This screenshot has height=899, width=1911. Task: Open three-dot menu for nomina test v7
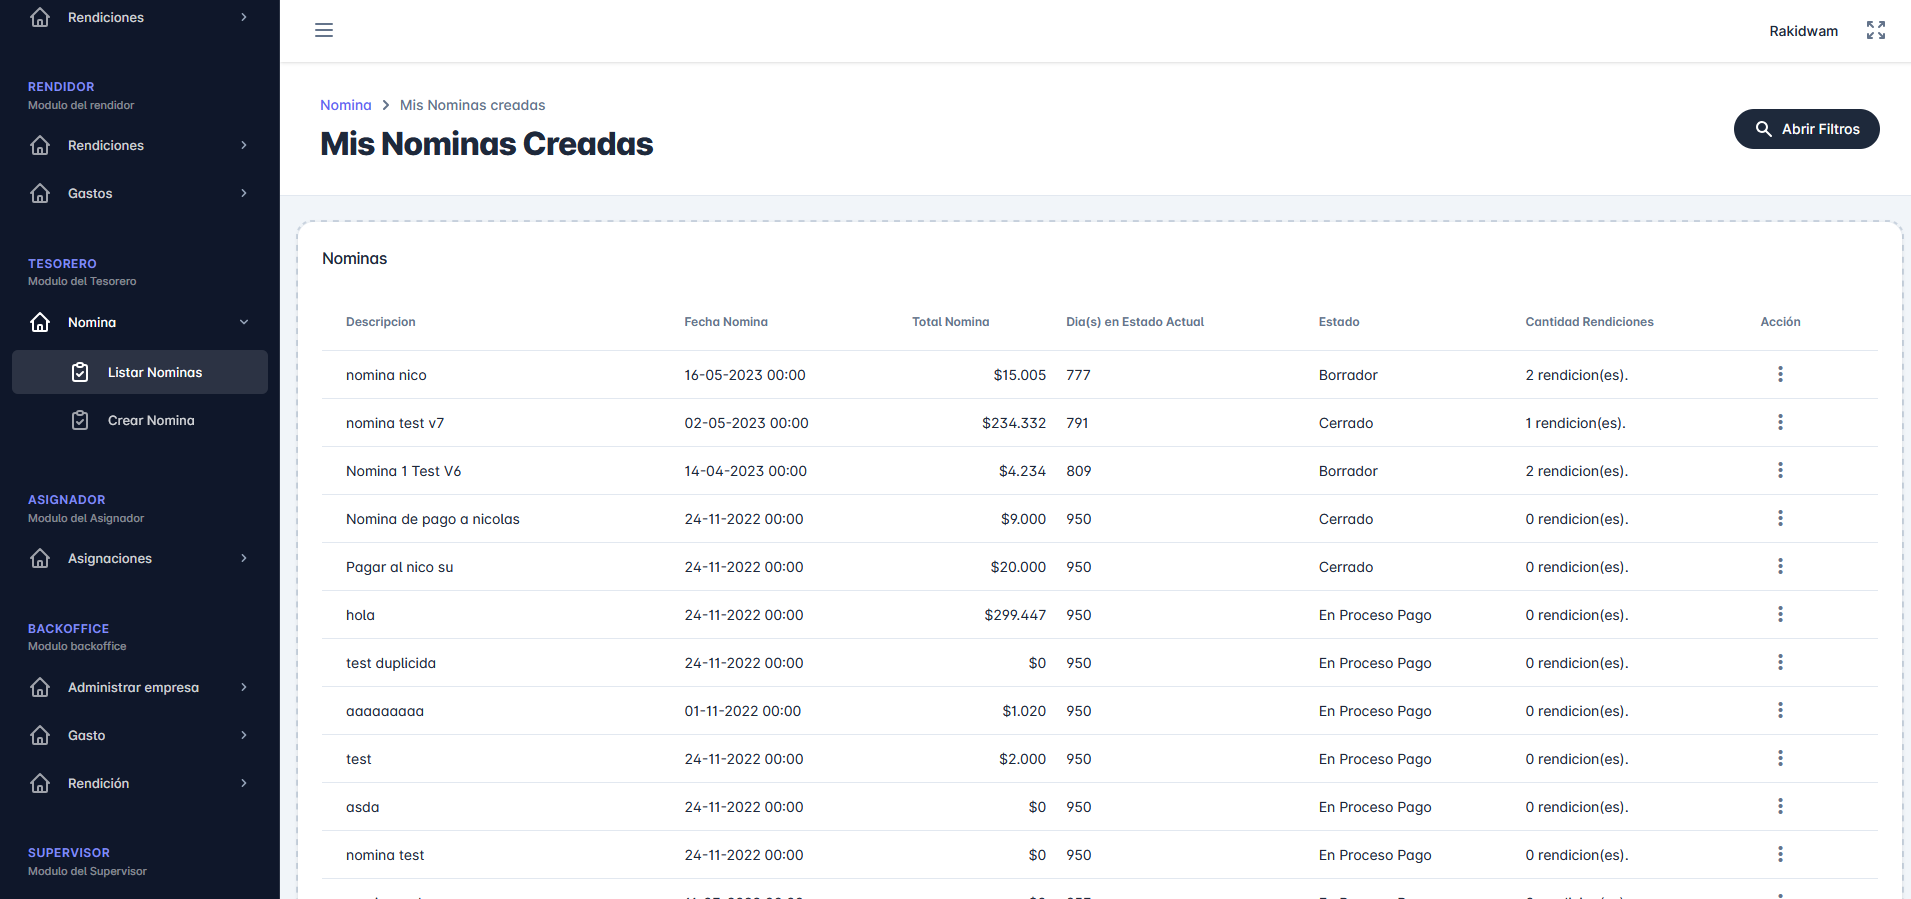1779,422
